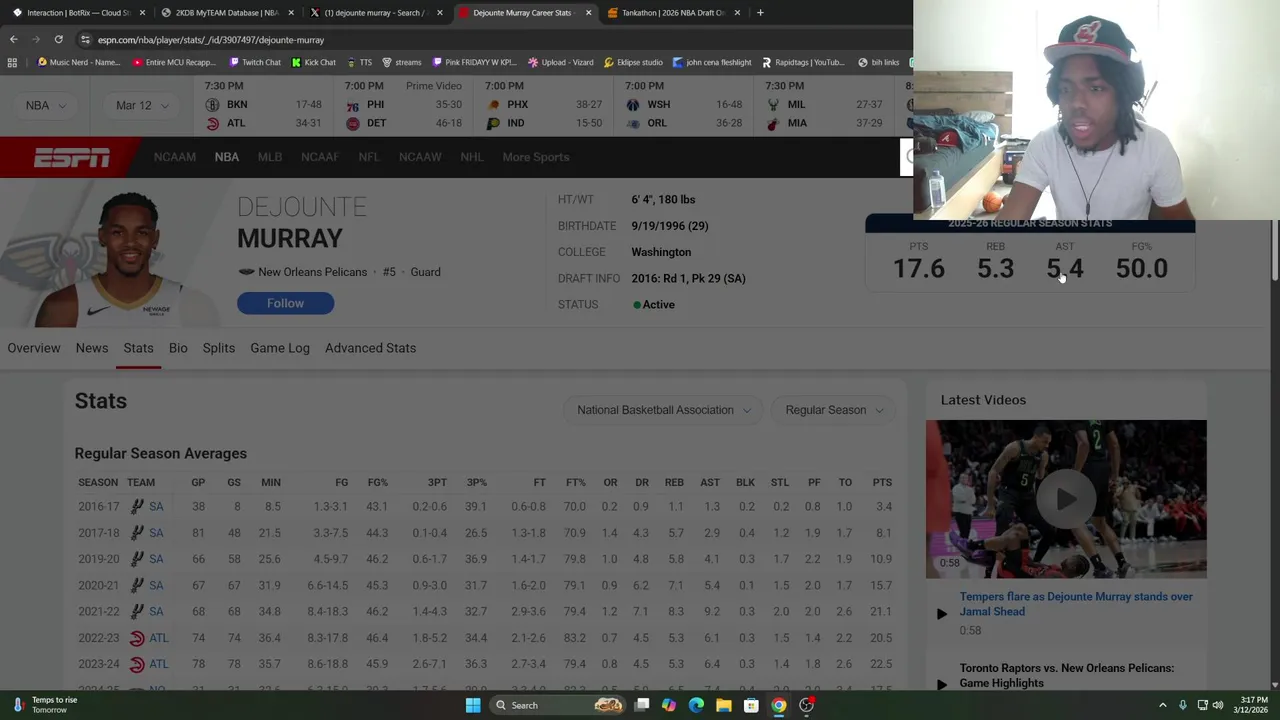1280x720 pixels.
Task: Open the browser apps grid icon
Action: point(12,62)
